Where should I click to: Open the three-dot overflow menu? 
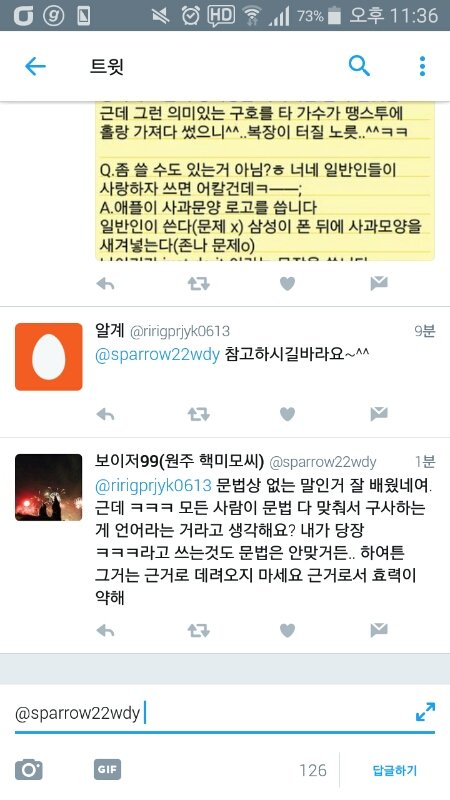click(422, 66)
